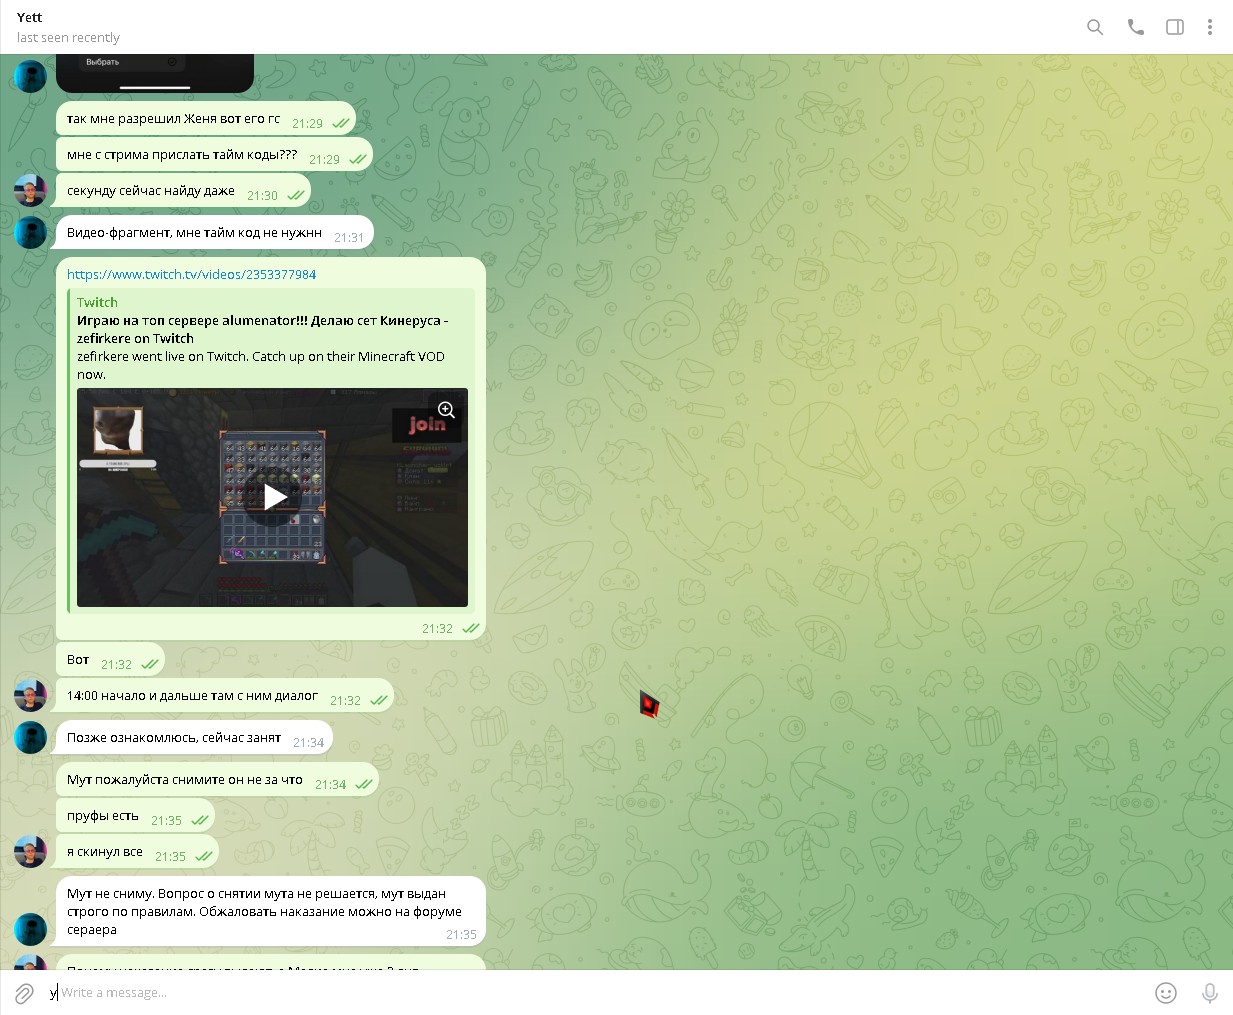The width and height of the screenshot is (1233, 1015).
Task: Open the image thumbnail at top of chat
Action: point(155,72)
